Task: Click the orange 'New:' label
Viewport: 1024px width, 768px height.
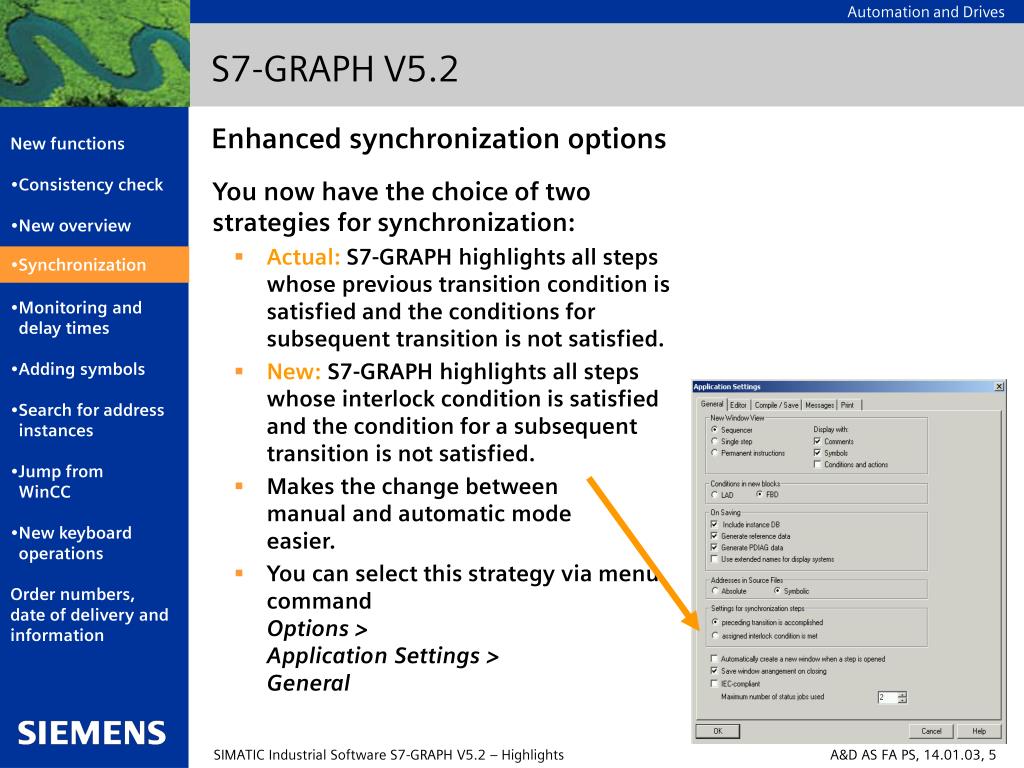Action: point(294,372)
